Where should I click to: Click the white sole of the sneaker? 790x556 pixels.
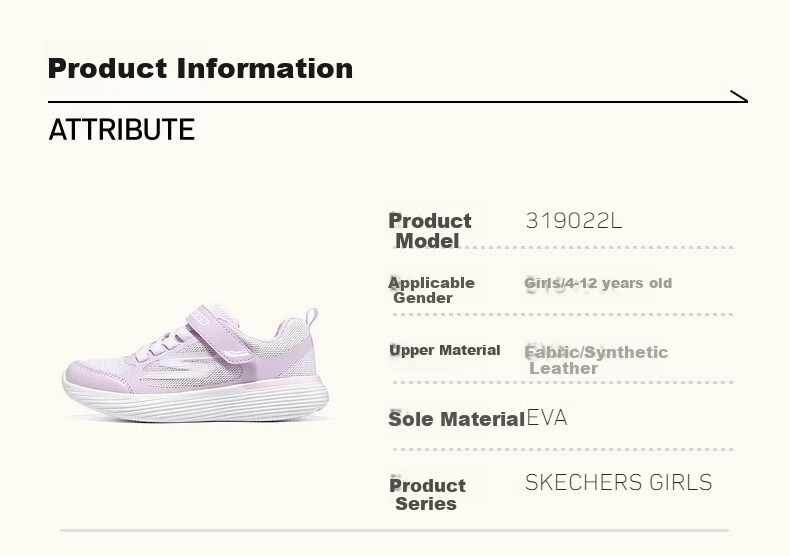(195, 401)
